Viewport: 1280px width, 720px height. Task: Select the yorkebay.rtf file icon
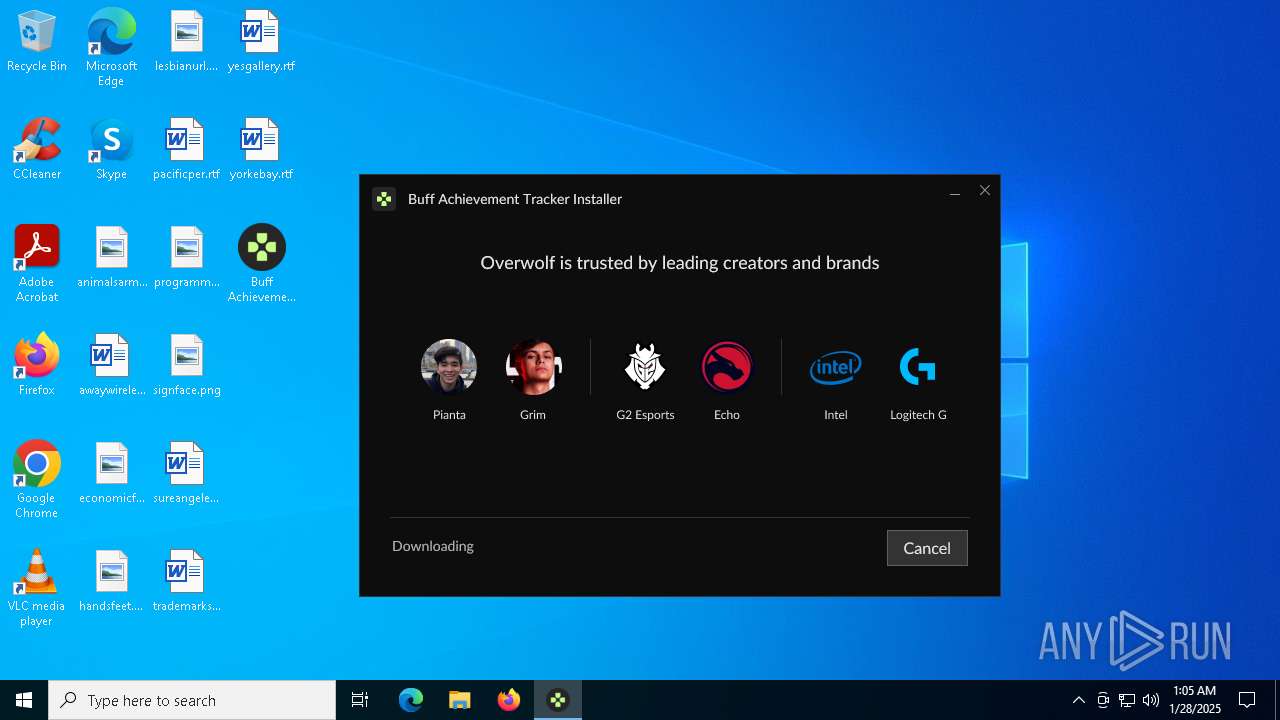(x=261, y=149)
